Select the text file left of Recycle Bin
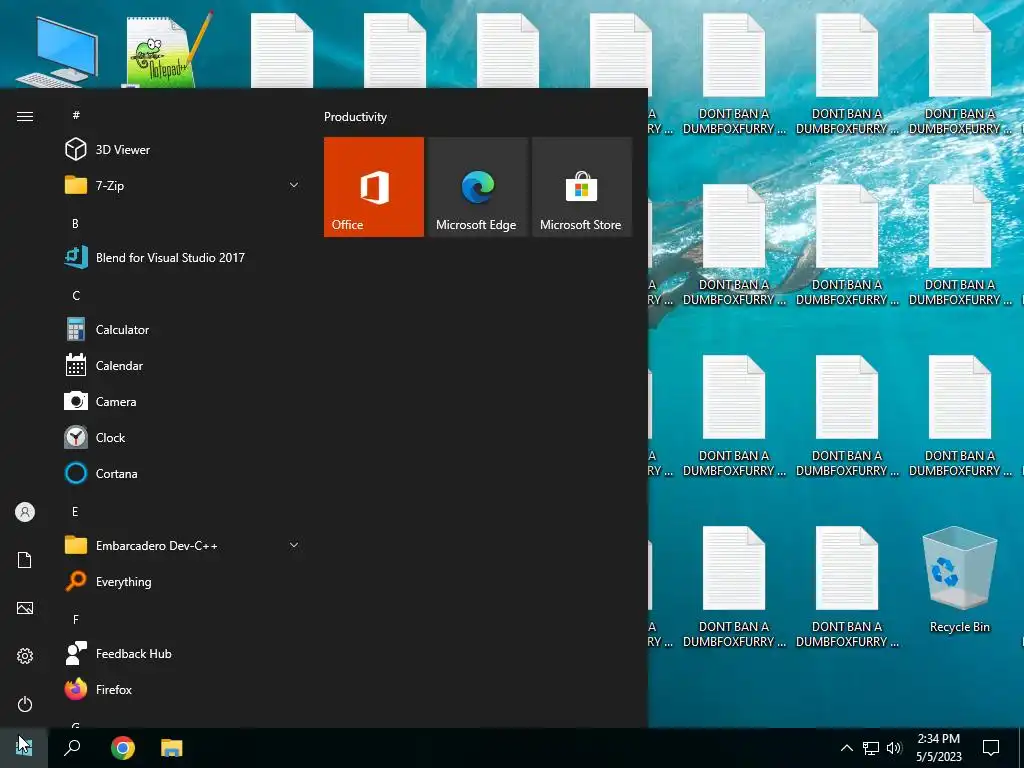The image size is (1024, 768). click(x=847, y=586)
